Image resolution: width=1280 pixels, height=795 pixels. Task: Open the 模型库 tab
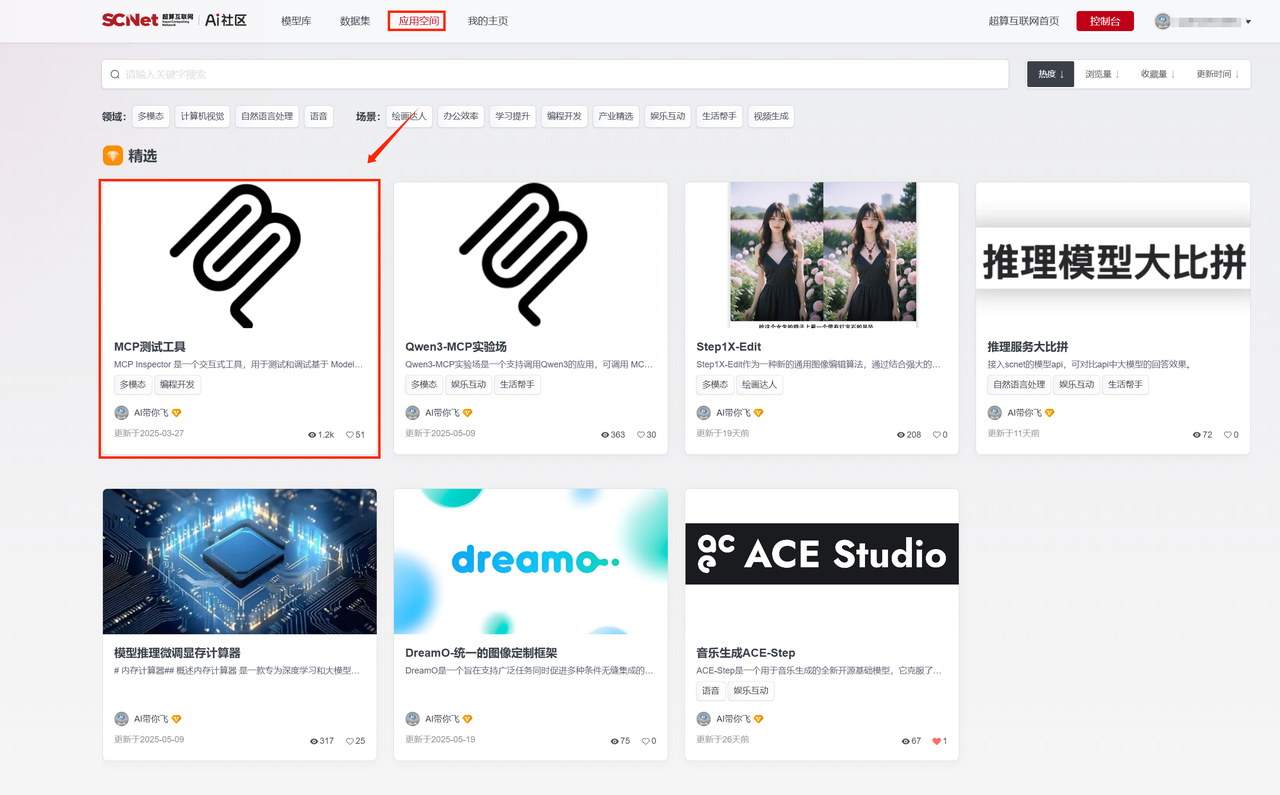296,21
